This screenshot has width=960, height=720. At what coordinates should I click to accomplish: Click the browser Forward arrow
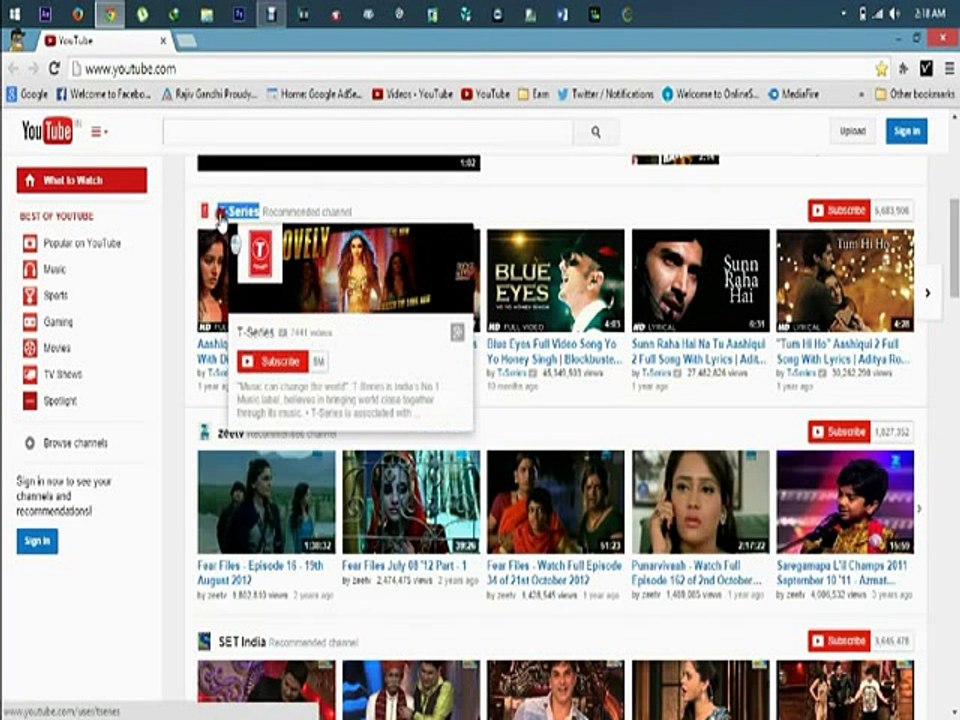[x=33, y=69]
